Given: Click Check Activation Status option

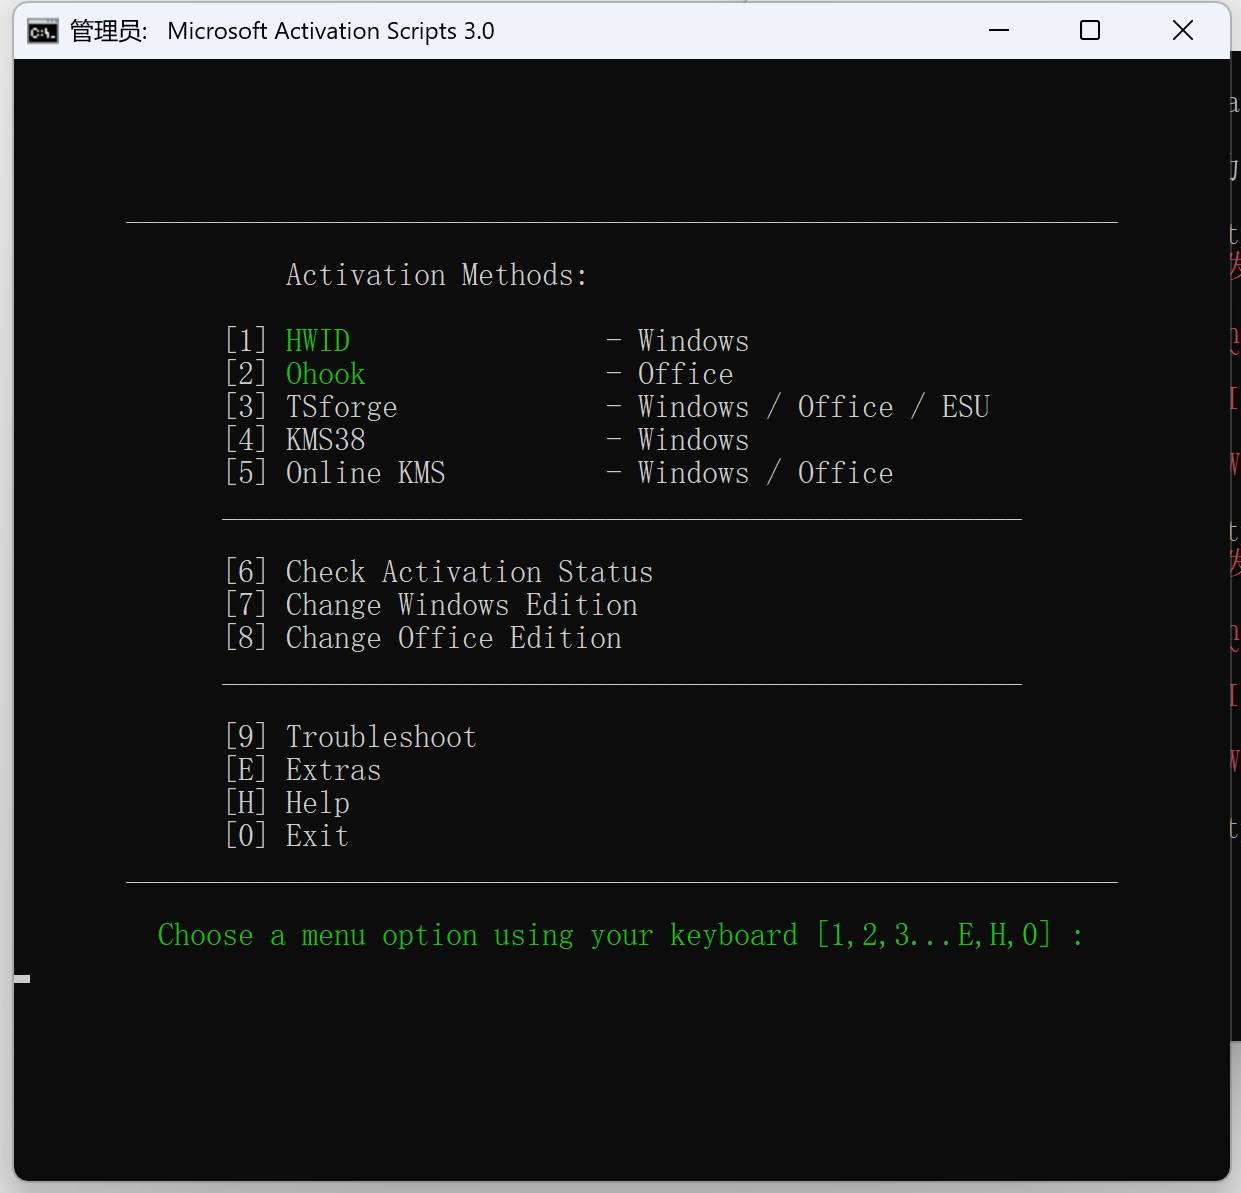Looking at the screenshot, I should click(468, 572).
